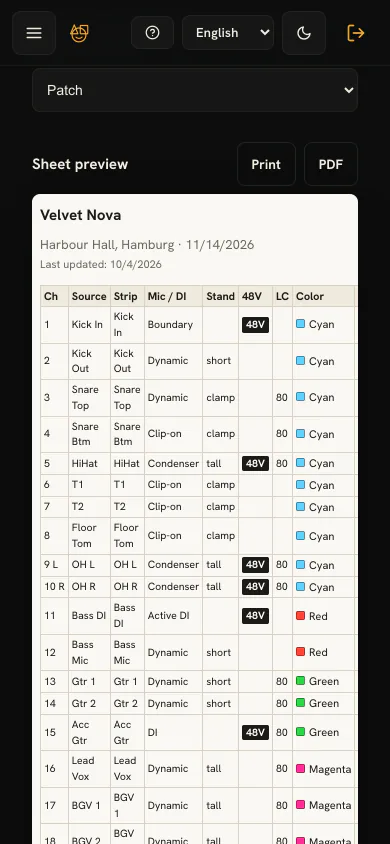Click tall stand cell in HiHat row
This screenshot has height=844, width=390.
tap(221, 463)
